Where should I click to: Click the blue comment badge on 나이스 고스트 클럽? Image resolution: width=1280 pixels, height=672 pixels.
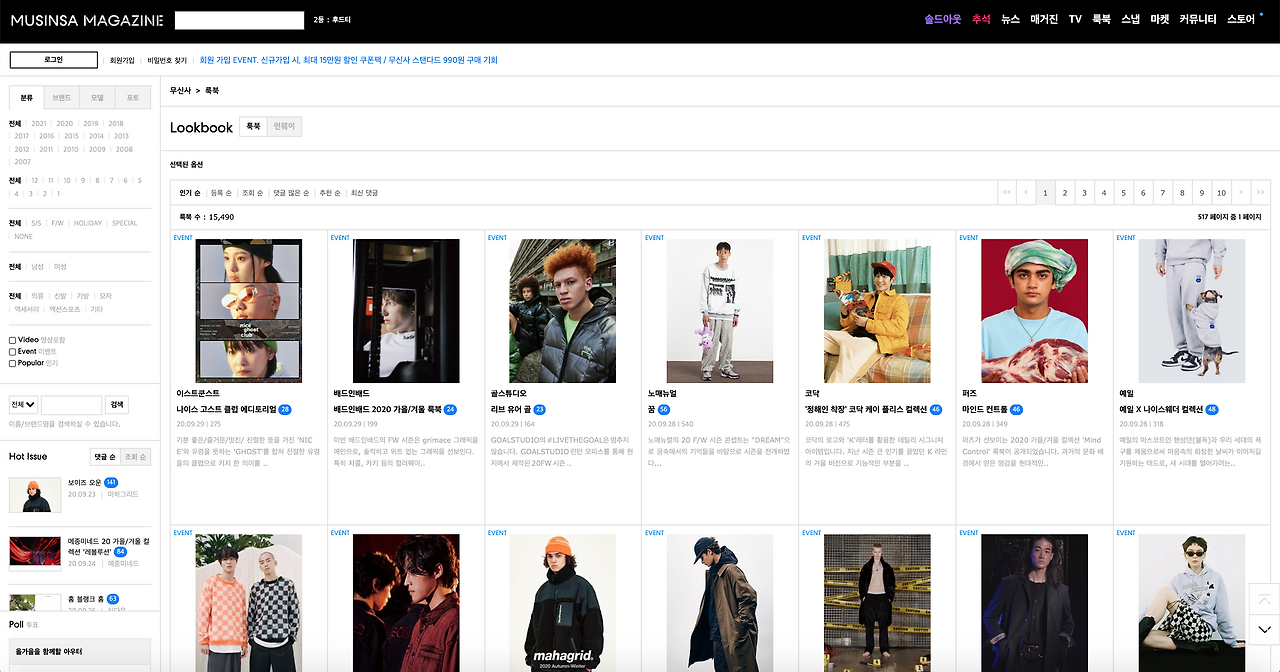pyautogui.click(x=283, y=409)
